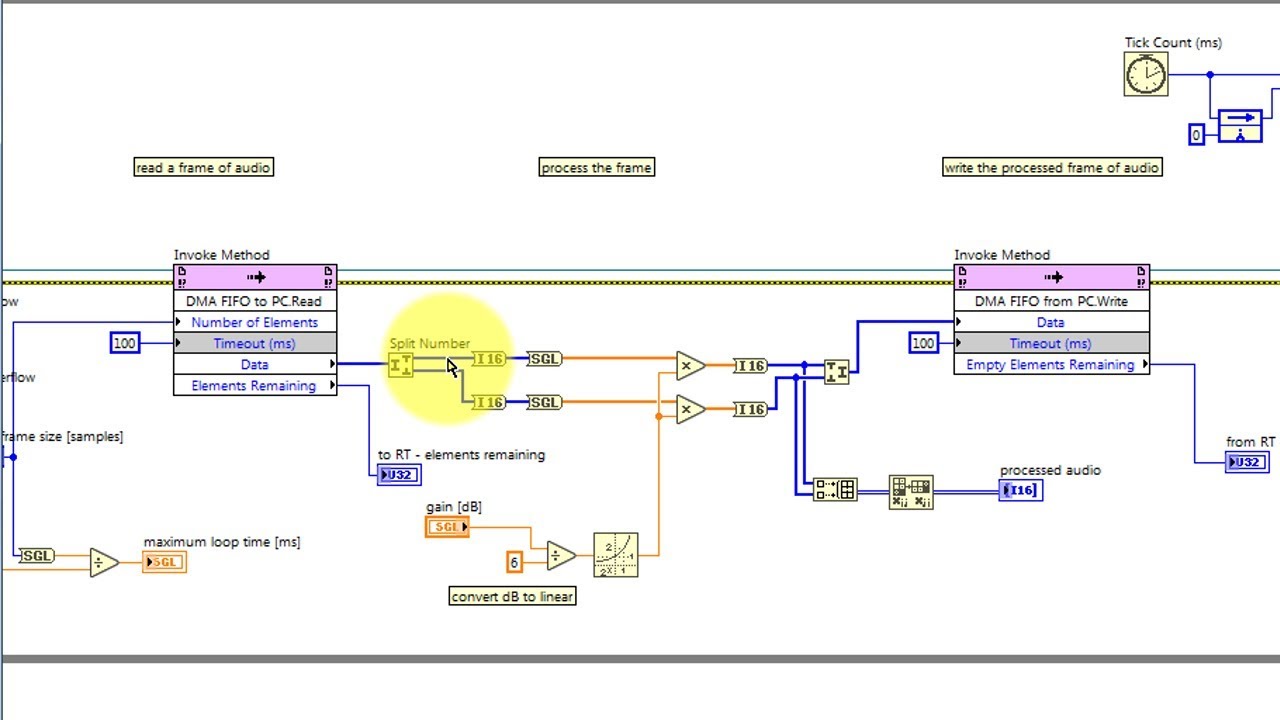Image resolution: width=1280 pixels, height=720 pixels.
Task: Click the lower SGL conversion node
Action: [544, 402]
